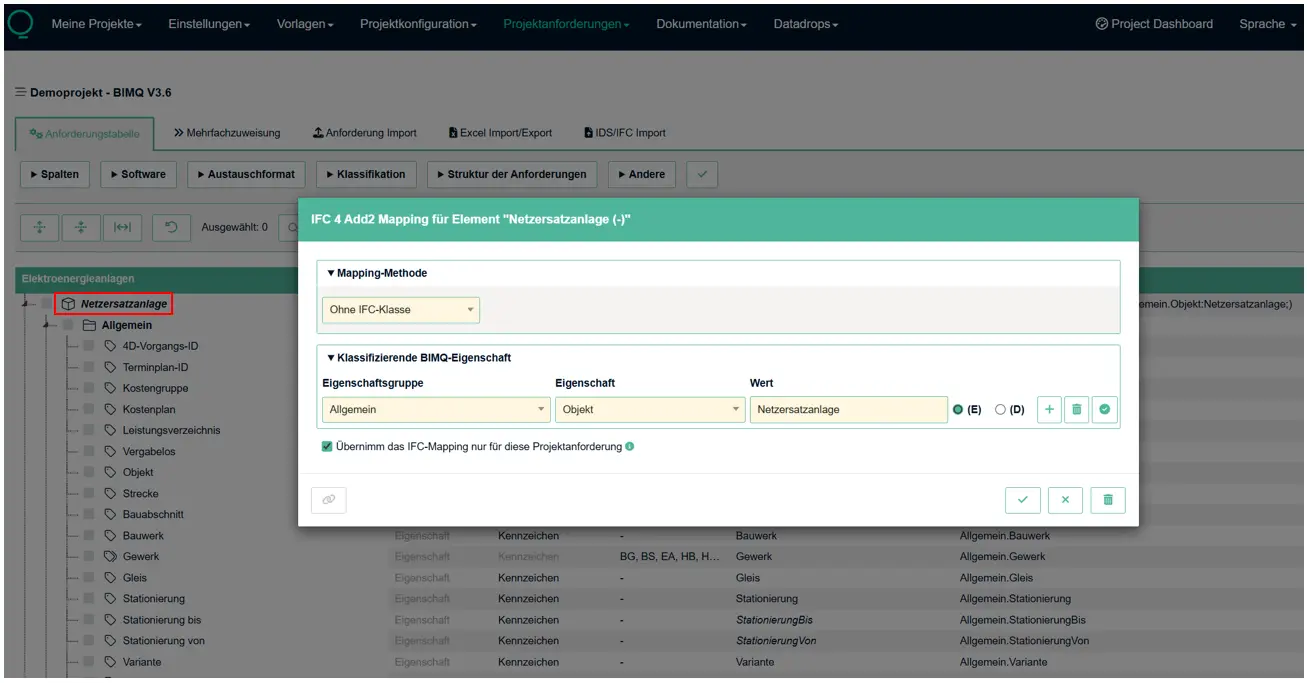Click the fit column width icon
This screenshot has width=1307, height=683.
coord(122,227)
